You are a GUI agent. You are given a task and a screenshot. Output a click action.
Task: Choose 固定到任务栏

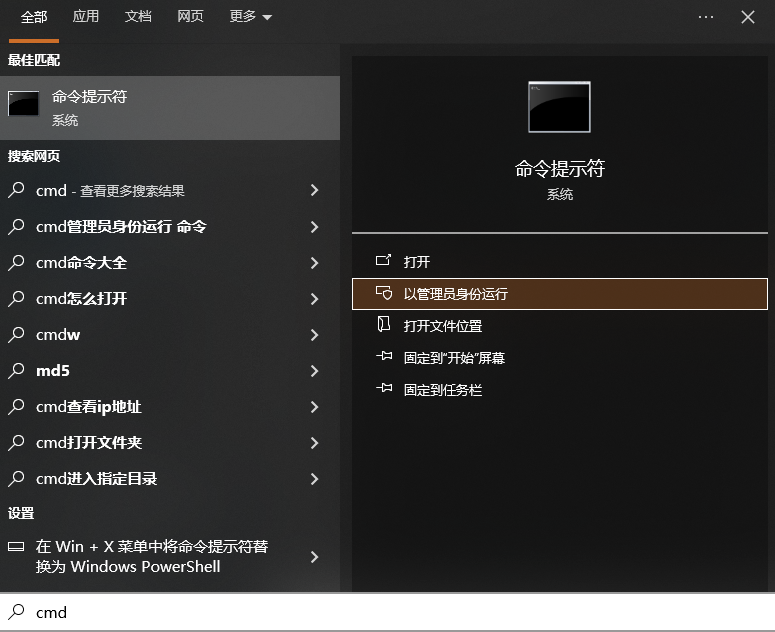pyautogui.click(x=560, y=390)
